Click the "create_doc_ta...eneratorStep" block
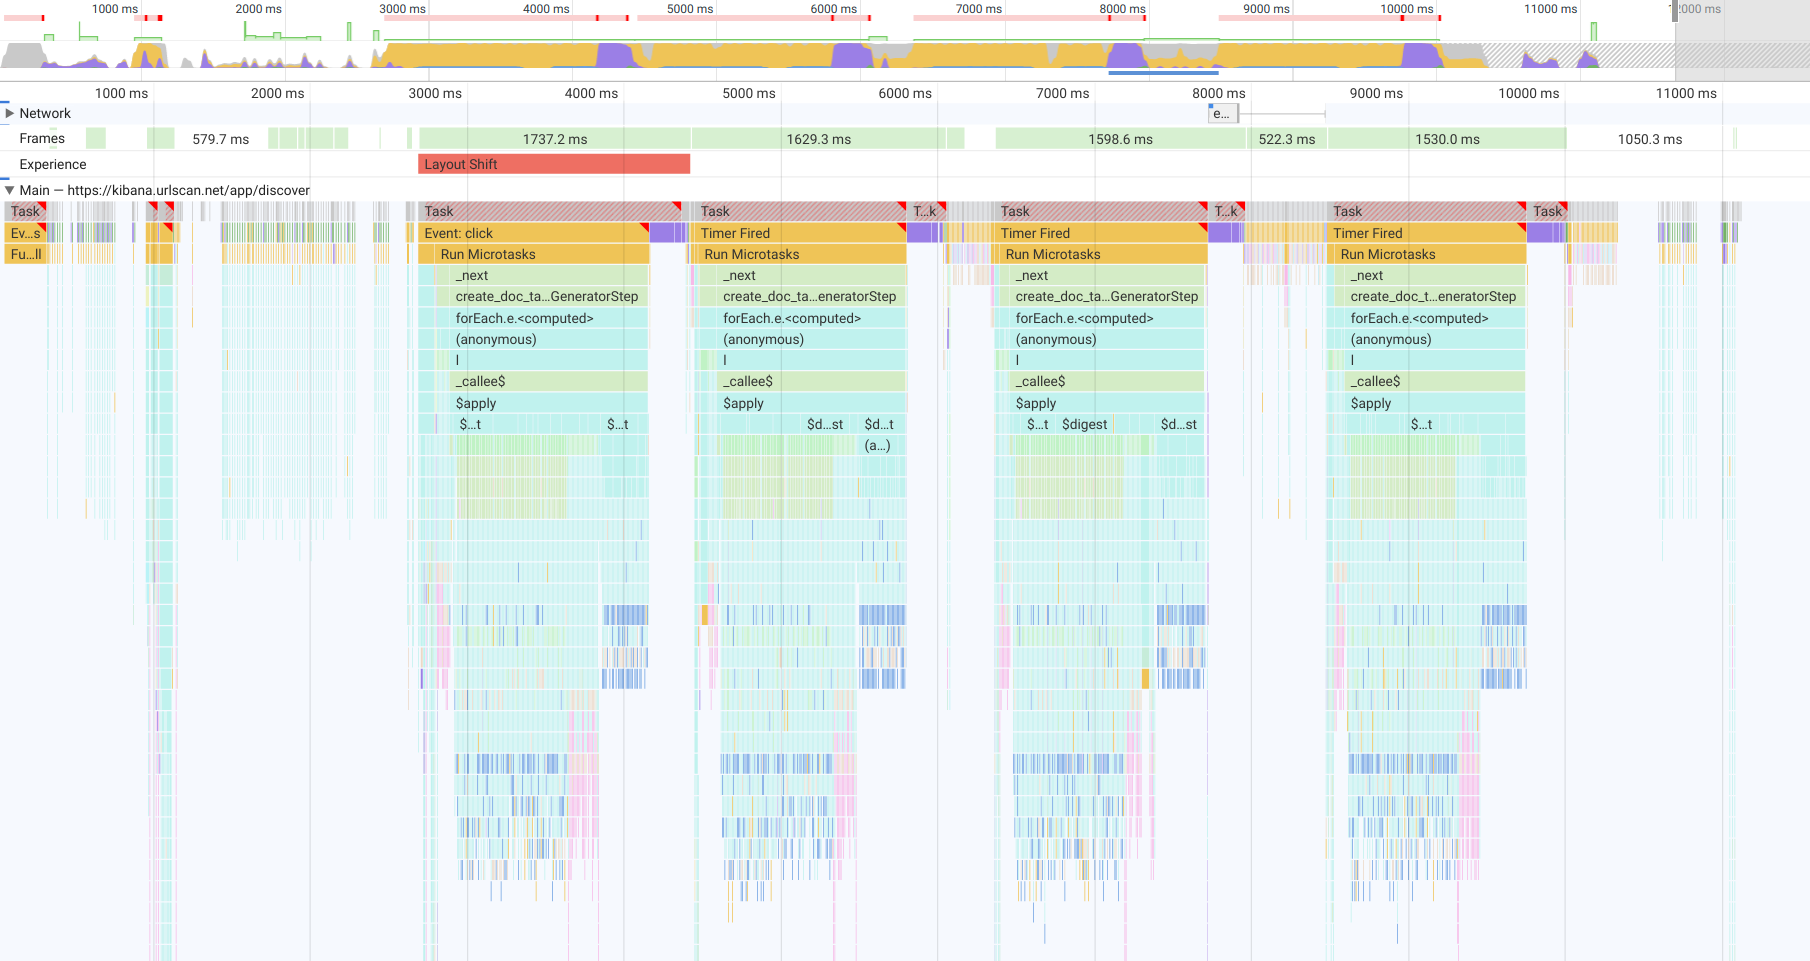The image size is (1810, 961). [811, 296]
